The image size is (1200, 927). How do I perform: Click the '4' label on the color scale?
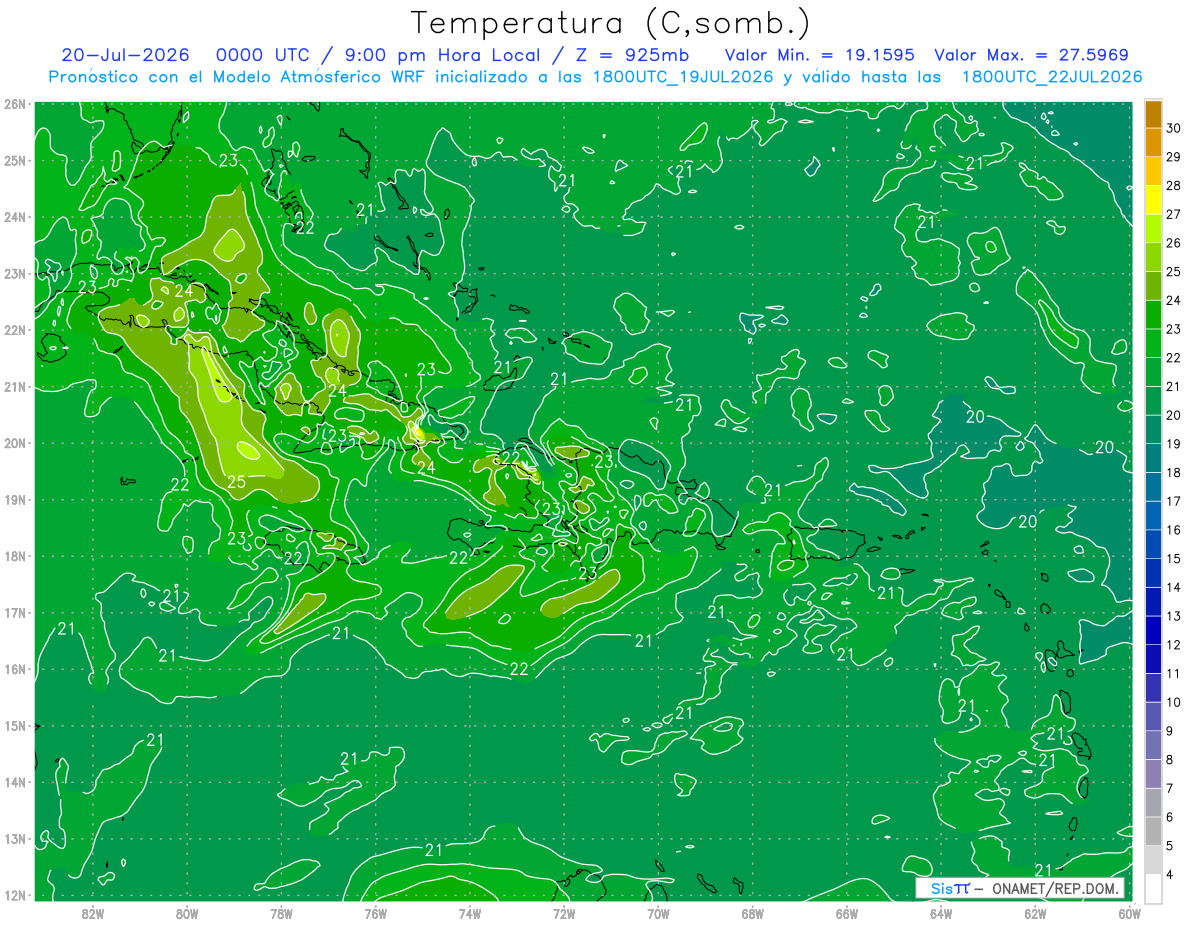pyautogui.click(x=1170, y=875)
